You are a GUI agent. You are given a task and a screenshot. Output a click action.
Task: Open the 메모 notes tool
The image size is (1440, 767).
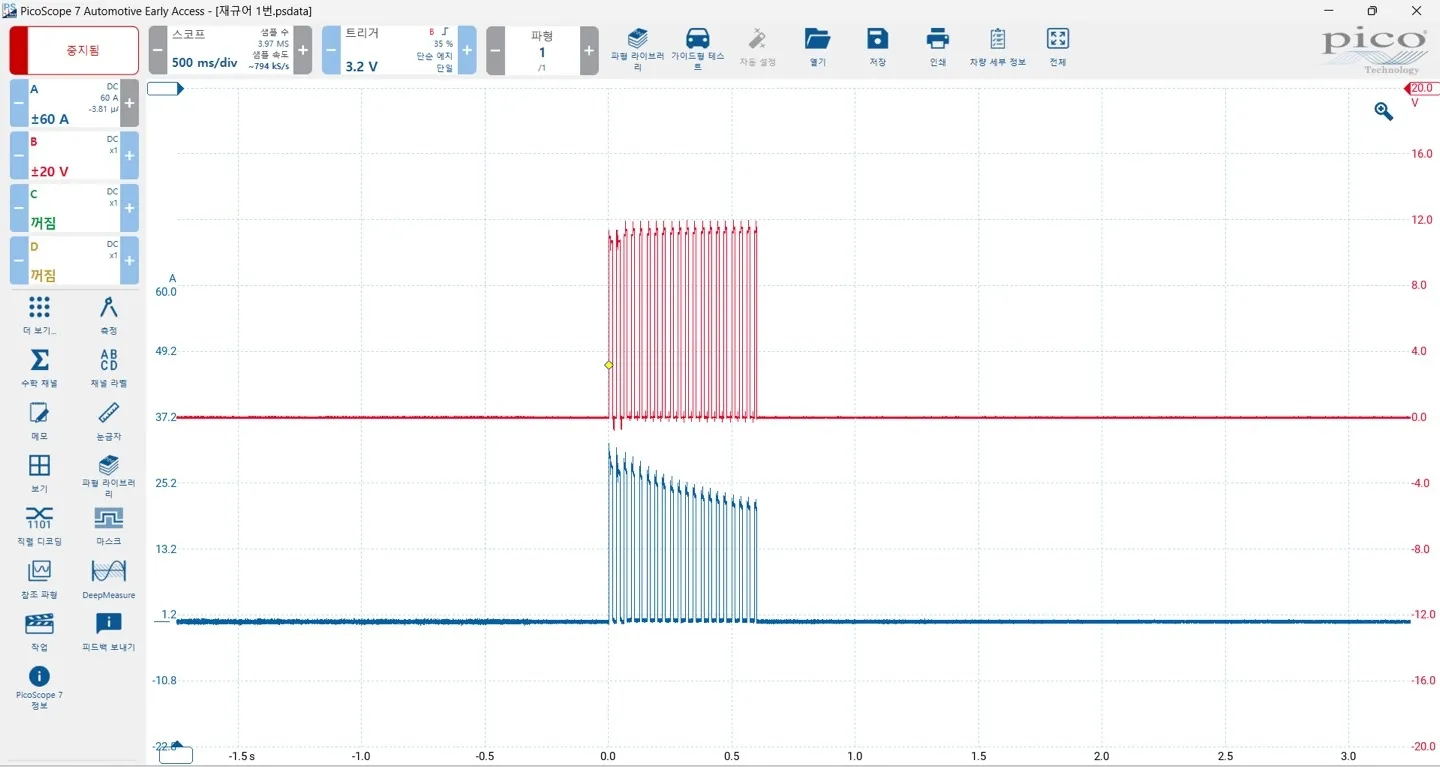point(39,421)
